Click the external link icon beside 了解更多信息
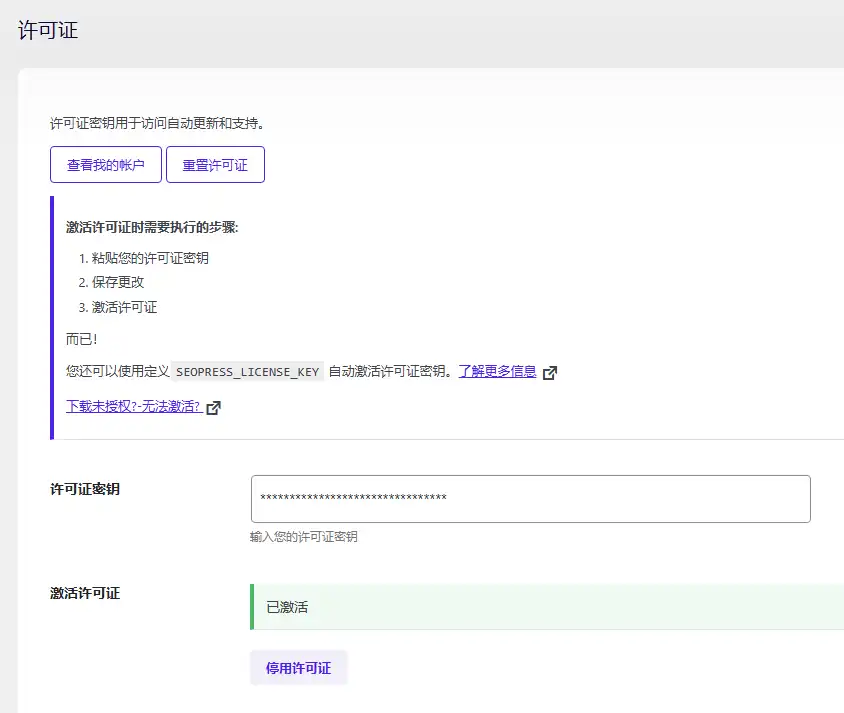This screenshot has height=713, width=844. coord(550,371)
